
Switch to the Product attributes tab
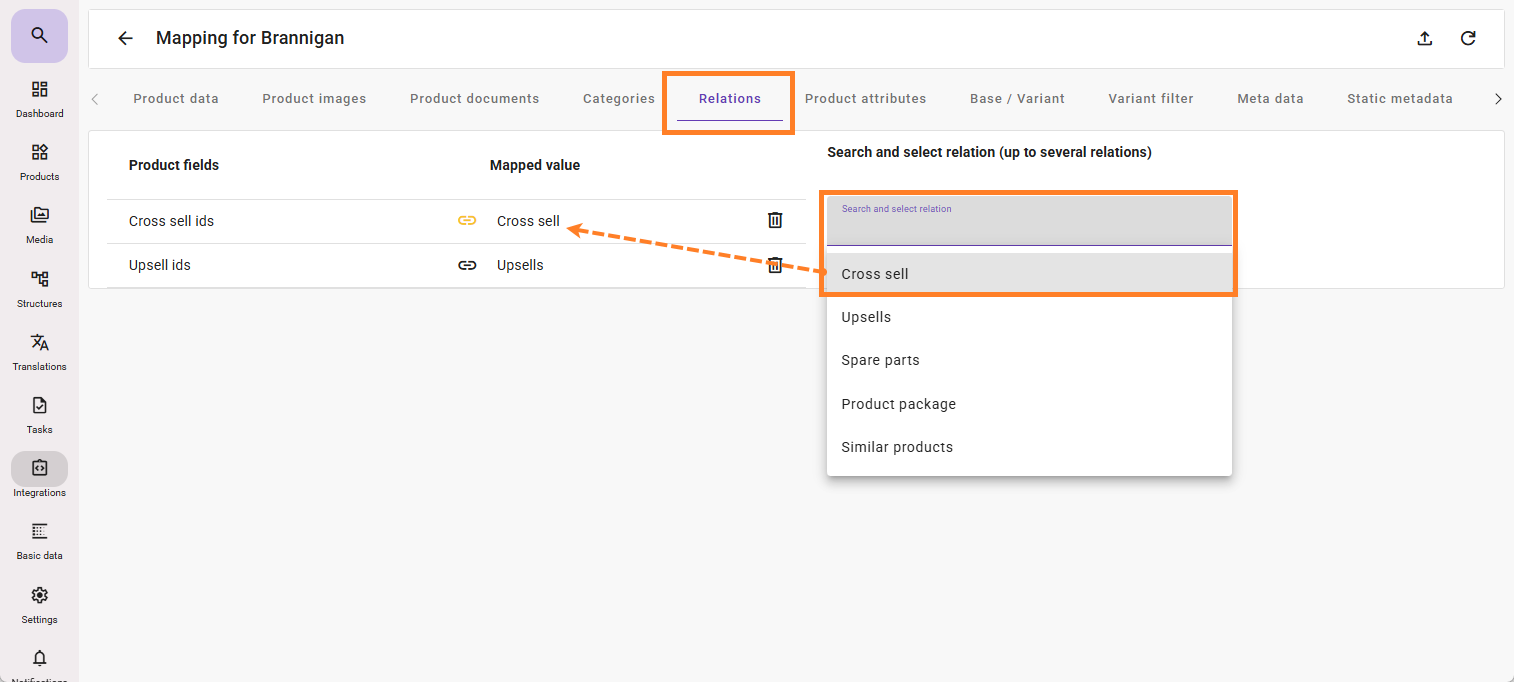click(x=865, y=99)
